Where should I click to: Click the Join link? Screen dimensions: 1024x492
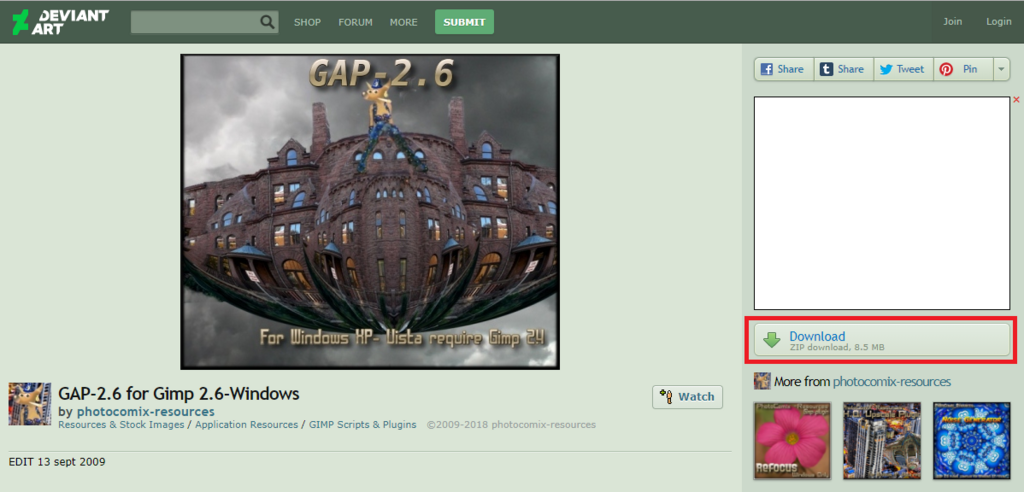[952, 22]
